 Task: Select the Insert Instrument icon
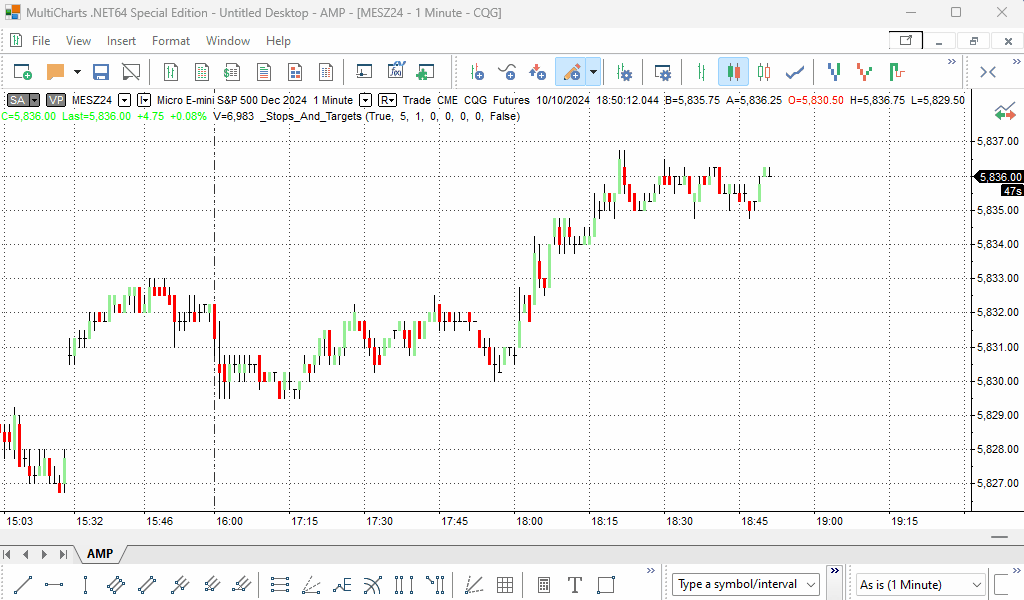click(477, 72)
